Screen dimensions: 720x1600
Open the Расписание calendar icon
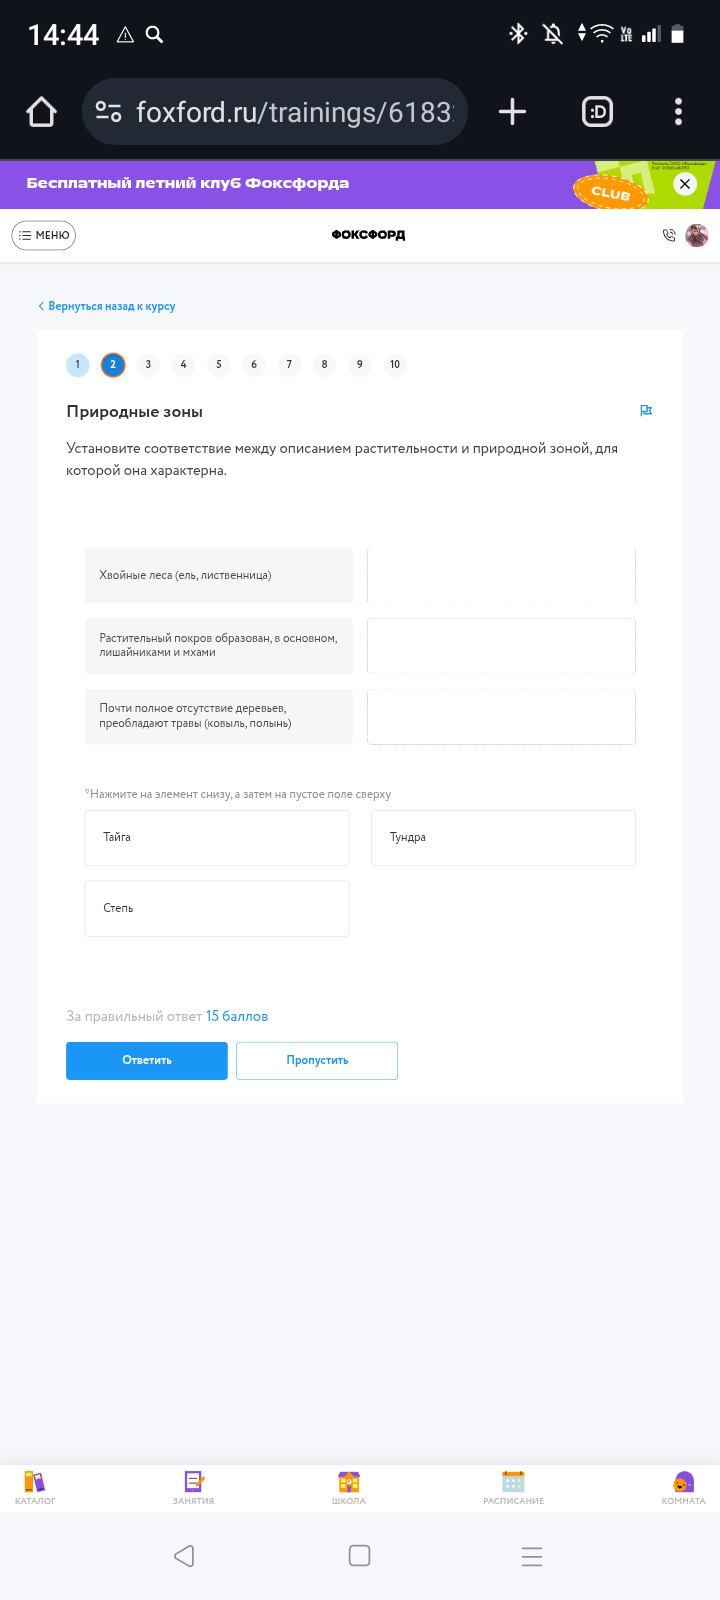(513, 1488)
